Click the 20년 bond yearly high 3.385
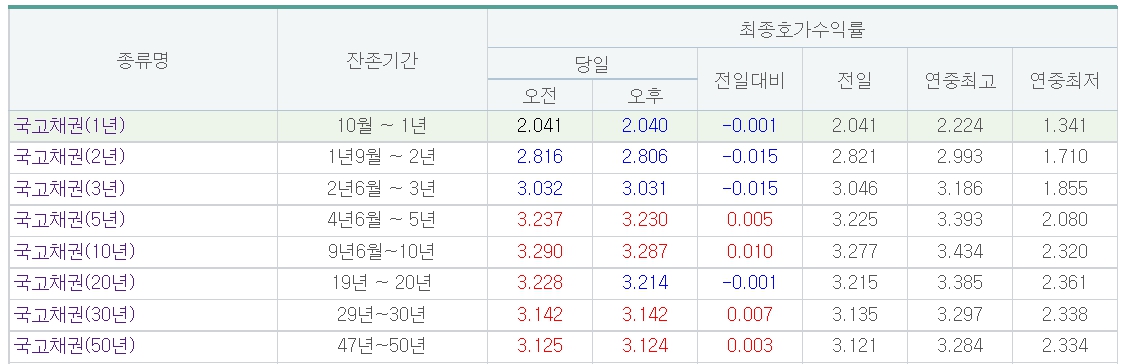 (x=960, y=283)
